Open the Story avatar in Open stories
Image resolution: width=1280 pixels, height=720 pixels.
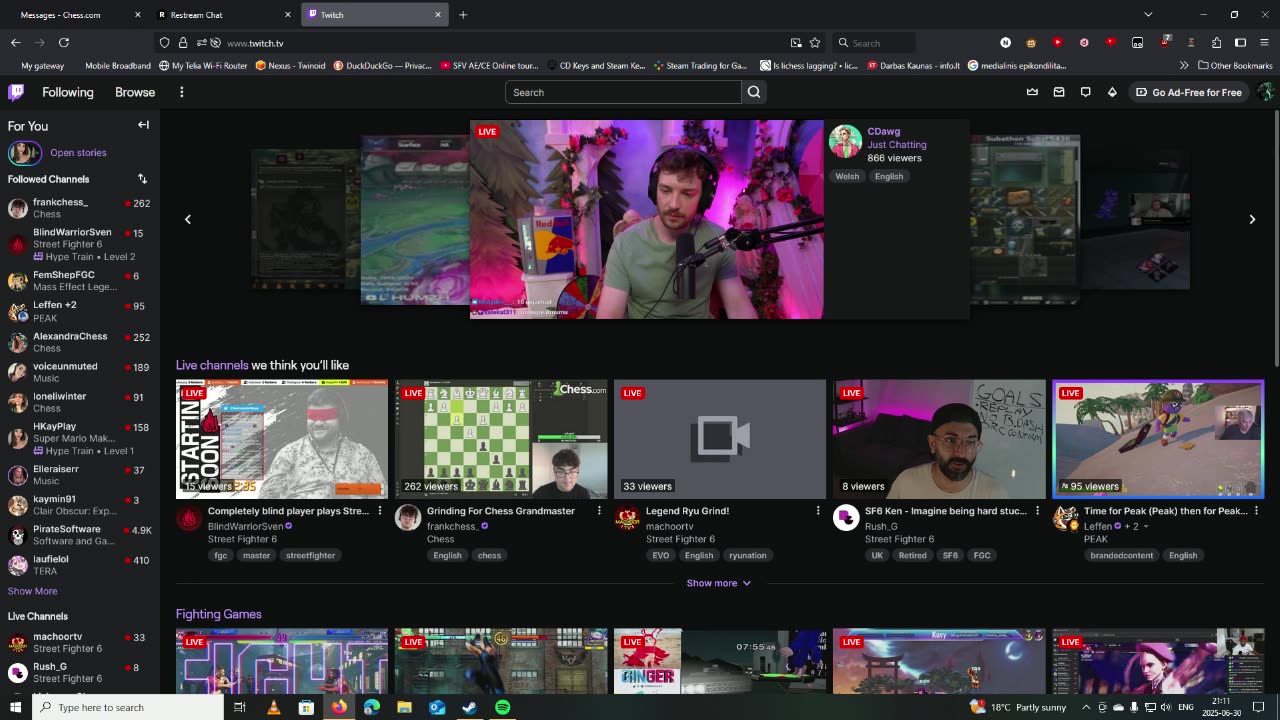tap(25, 153)
